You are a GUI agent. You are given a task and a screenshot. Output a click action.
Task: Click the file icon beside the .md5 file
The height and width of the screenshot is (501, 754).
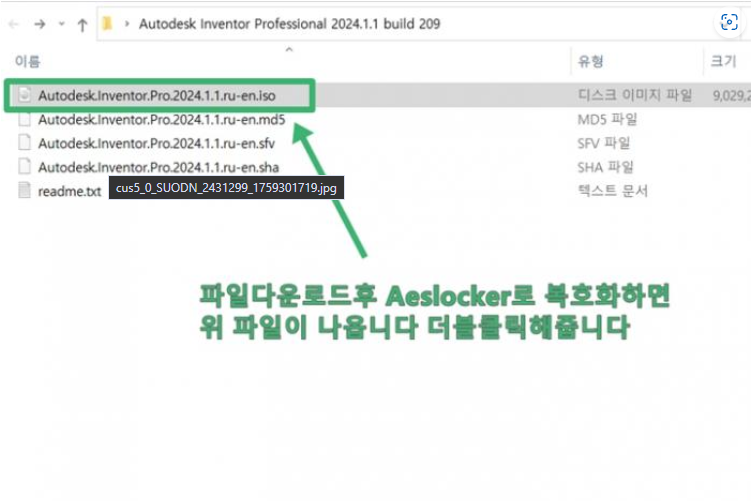tap(25, 120)
